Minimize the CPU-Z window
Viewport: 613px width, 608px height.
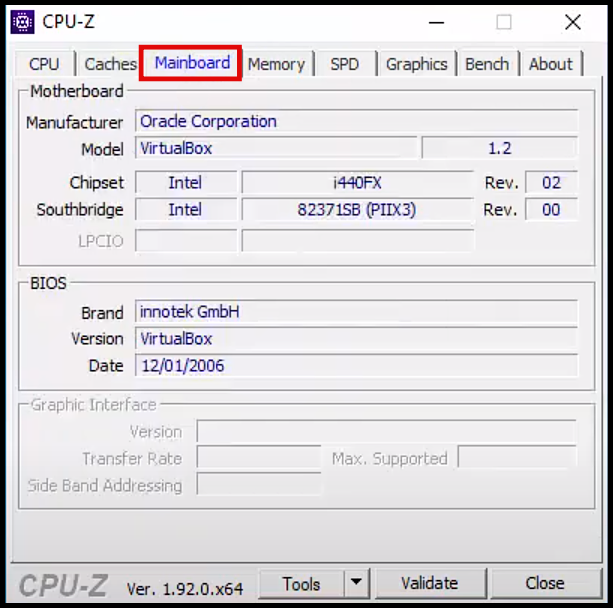click(436, 22)
